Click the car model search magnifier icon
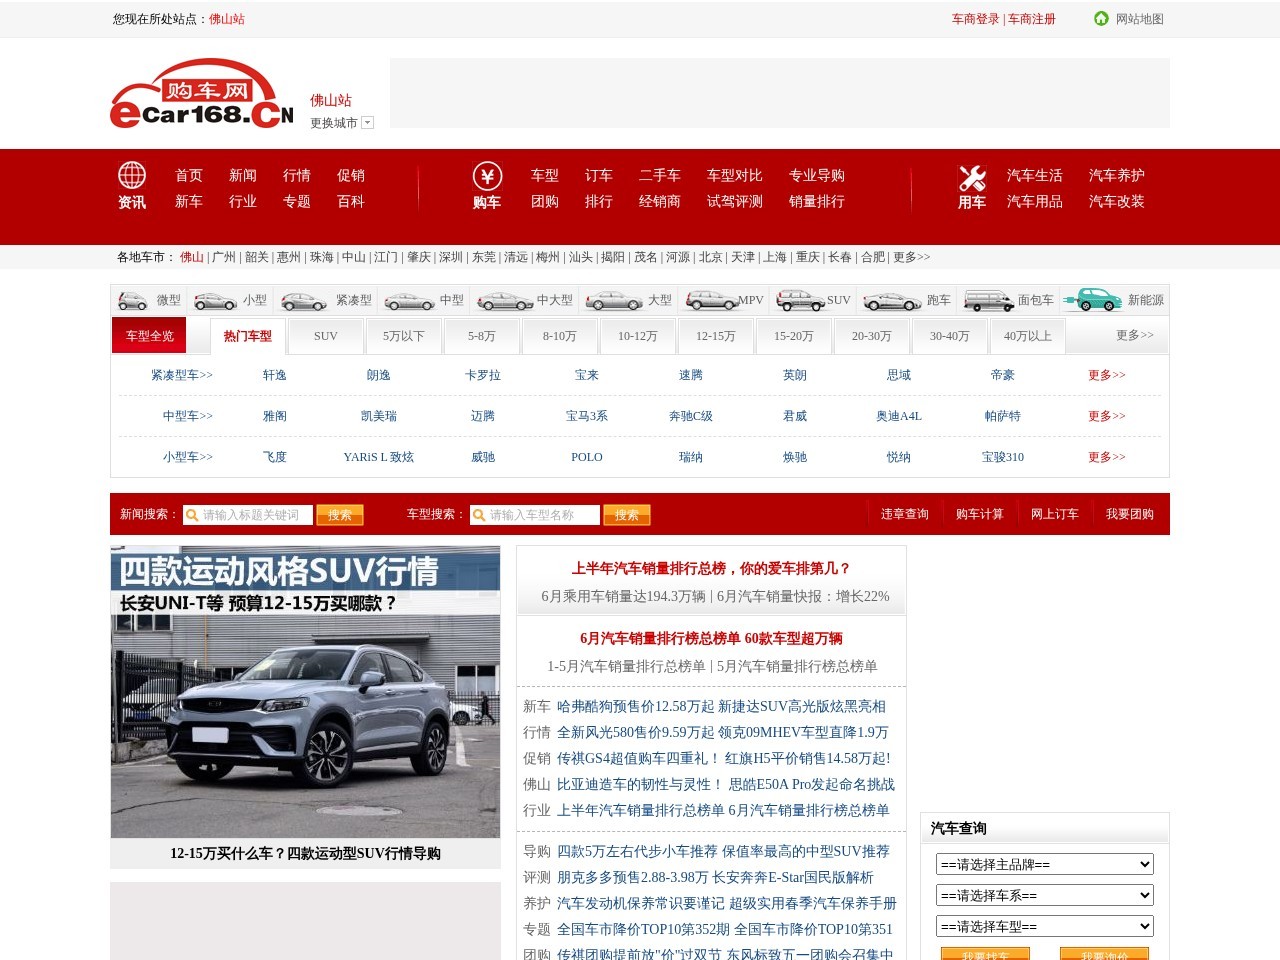This screenshot has height=960, width=1280. click(479, 515)
